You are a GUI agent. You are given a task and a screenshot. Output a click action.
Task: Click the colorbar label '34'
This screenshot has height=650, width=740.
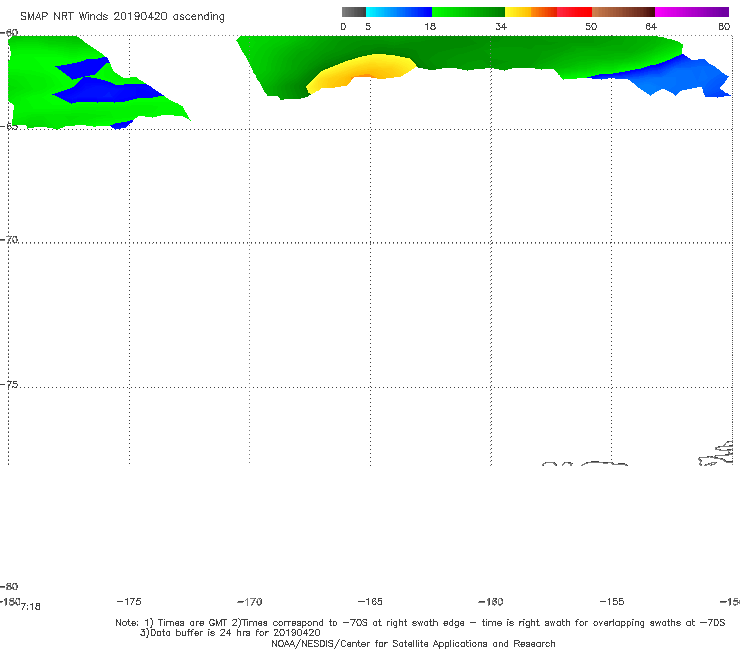(501, 27)
